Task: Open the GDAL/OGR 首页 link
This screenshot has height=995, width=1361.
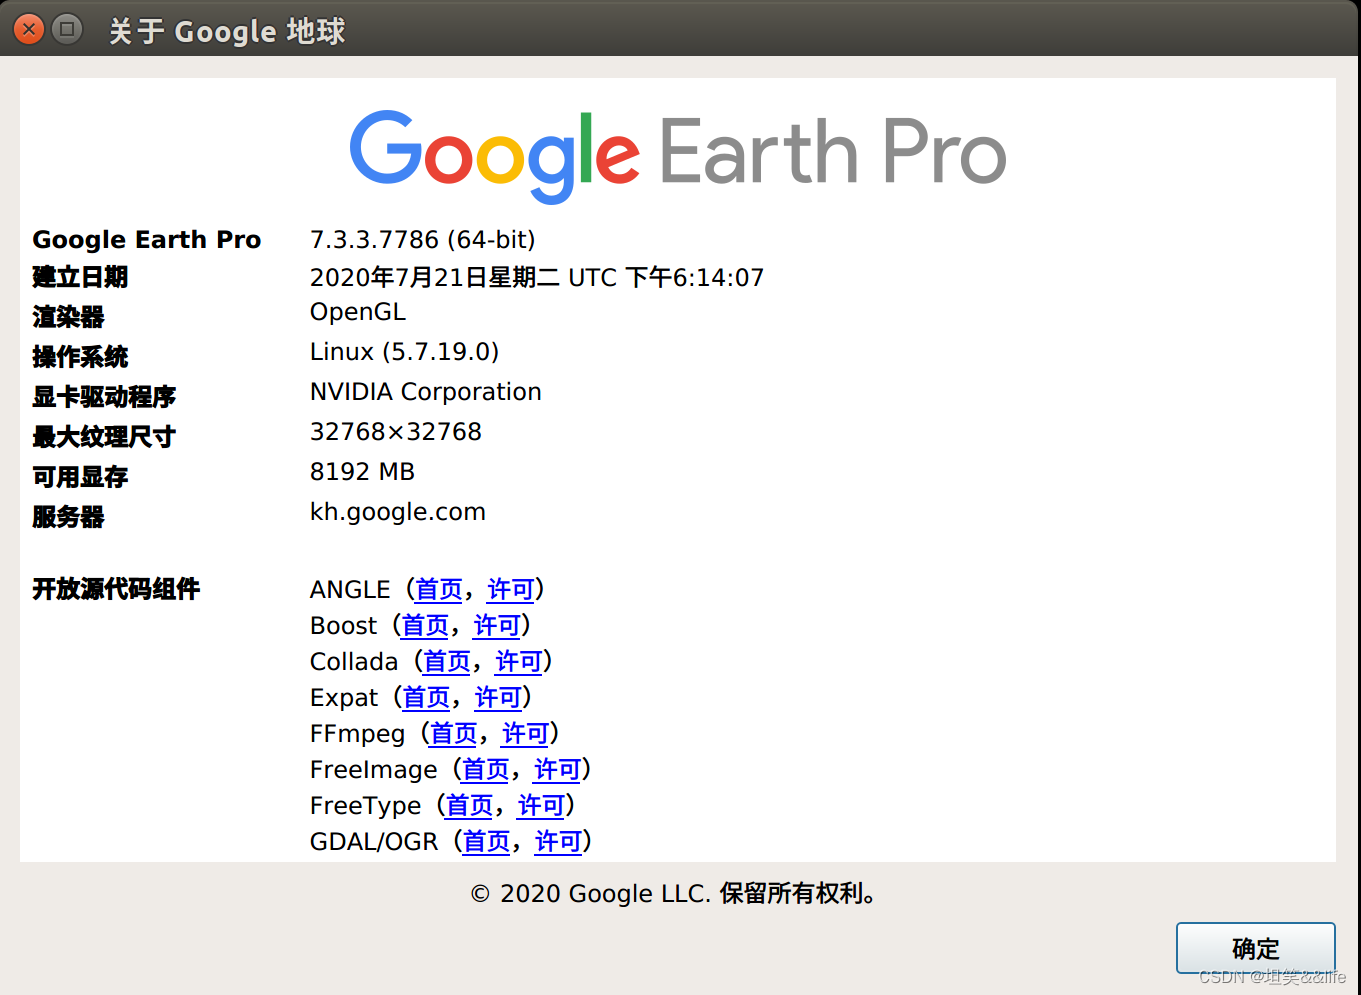Action: (487, 842)
